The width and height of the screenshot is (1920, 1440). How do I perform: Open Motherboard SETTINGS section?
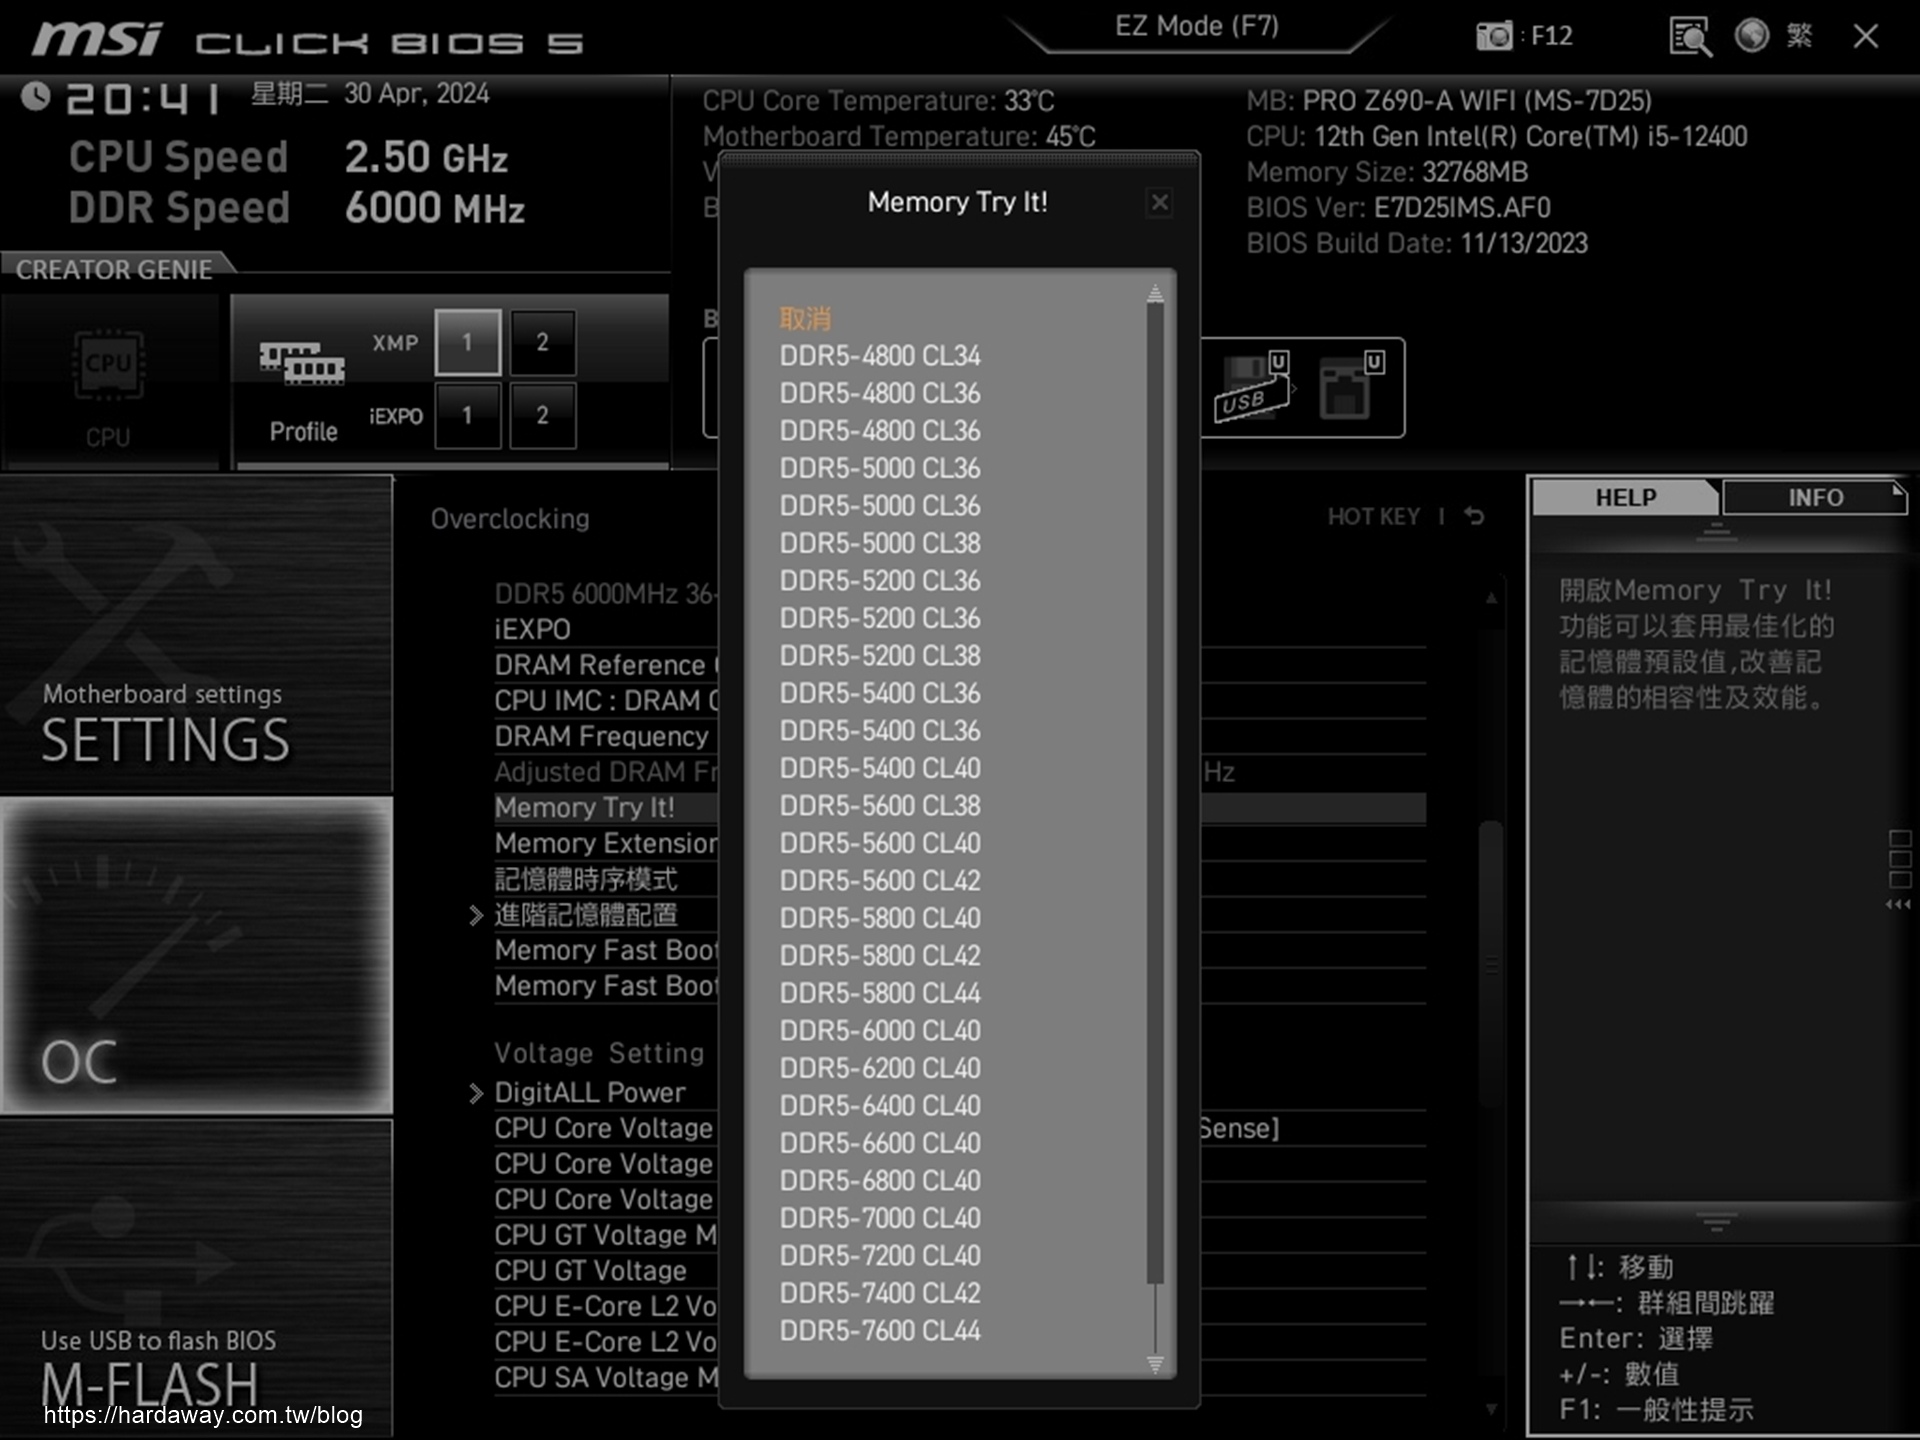pos(196,634)
